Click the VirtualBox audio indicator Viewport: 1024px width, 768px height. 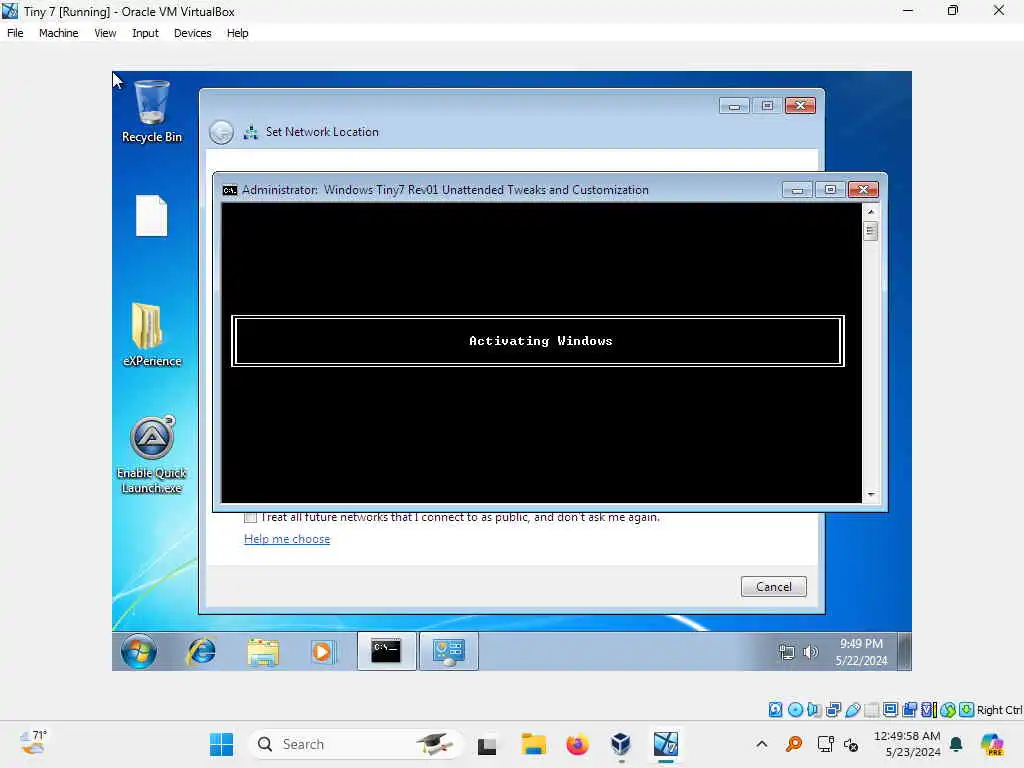click(814, 710)
